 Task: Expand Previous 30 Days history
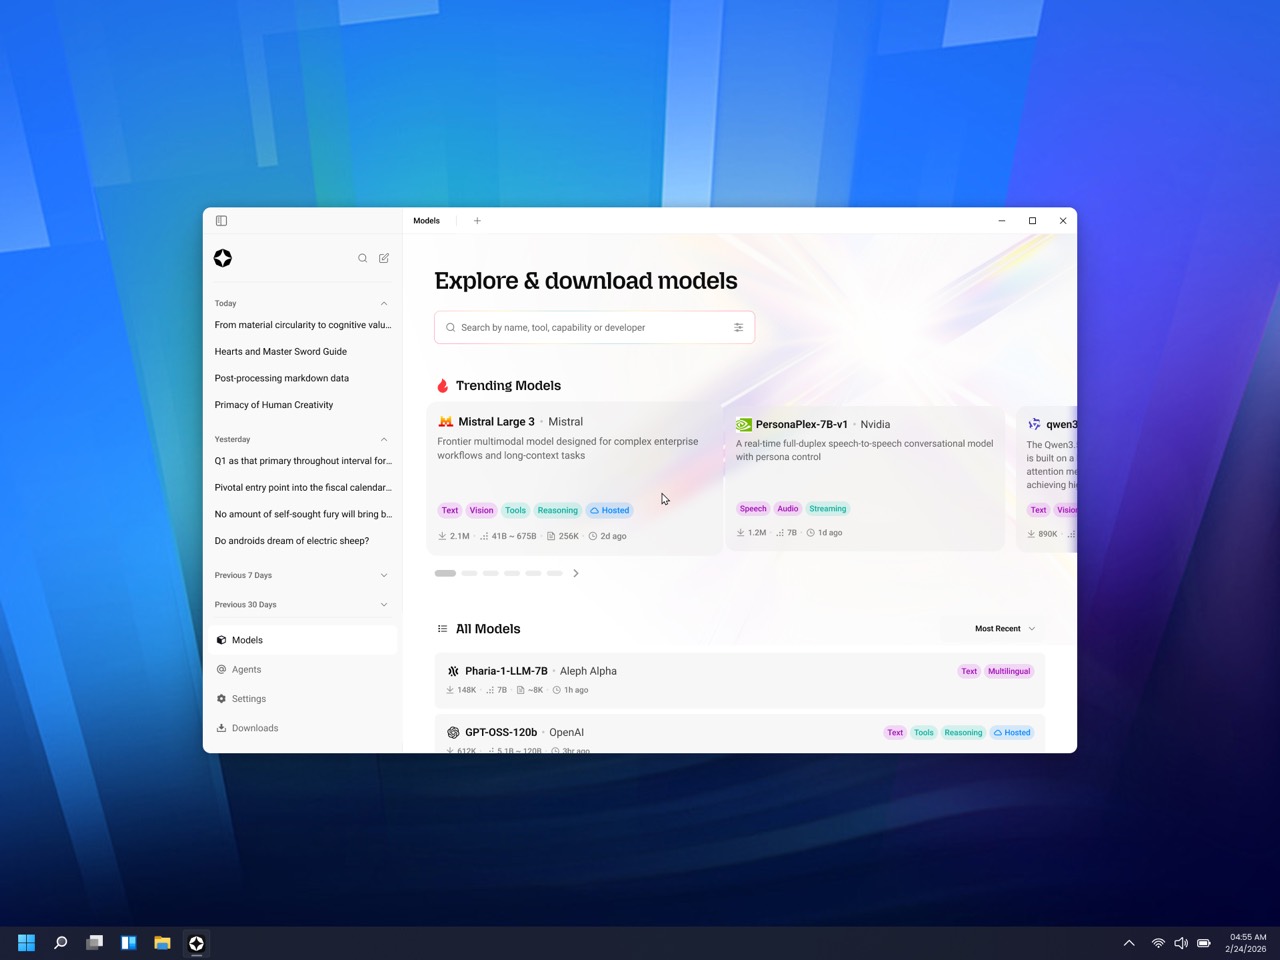click(x=384, y=605)
